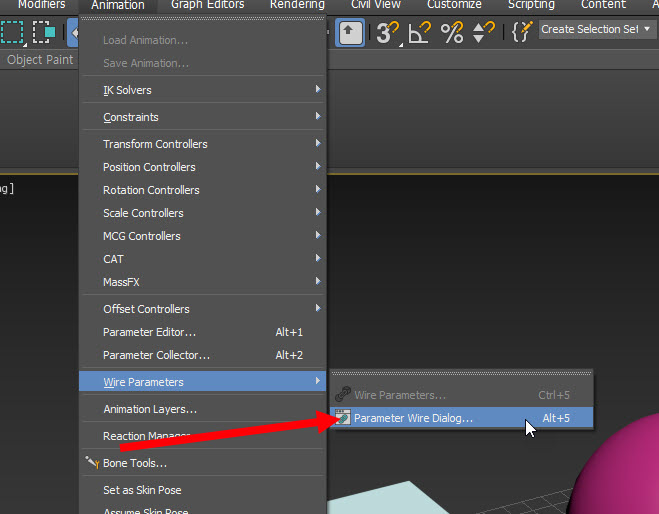This screenshot has width=659, height=514.
Task: Open Edit Named Selection Sets icon
Action: [x=522, y=32]
